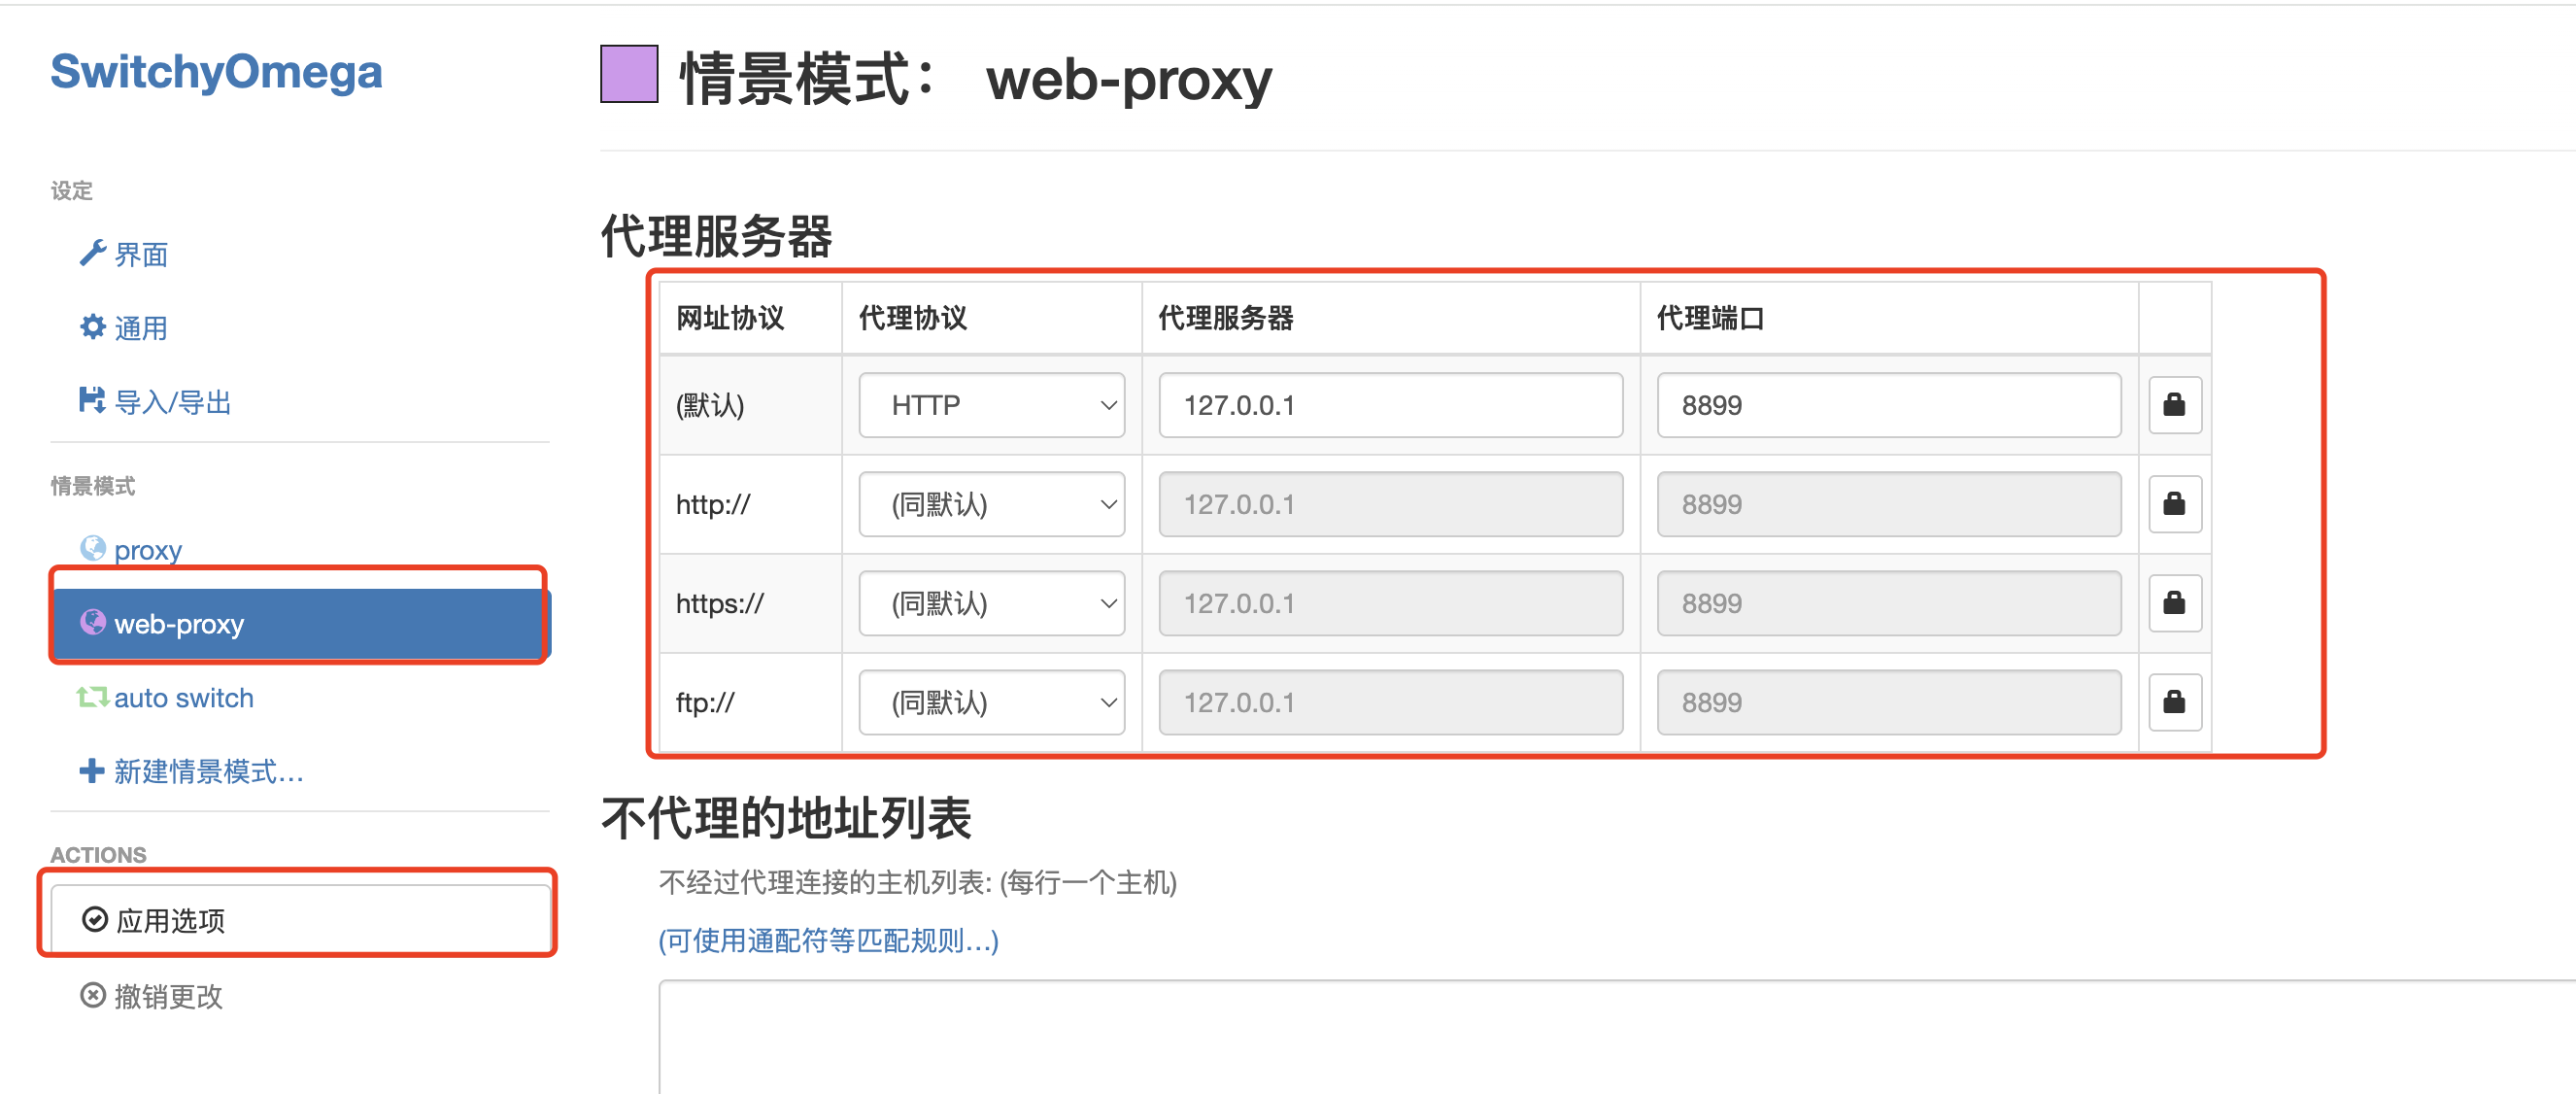The height and width of the screenshot is (1094, 2576).
Task: Click the purple profile color swatch
Action: coord(629,74)
